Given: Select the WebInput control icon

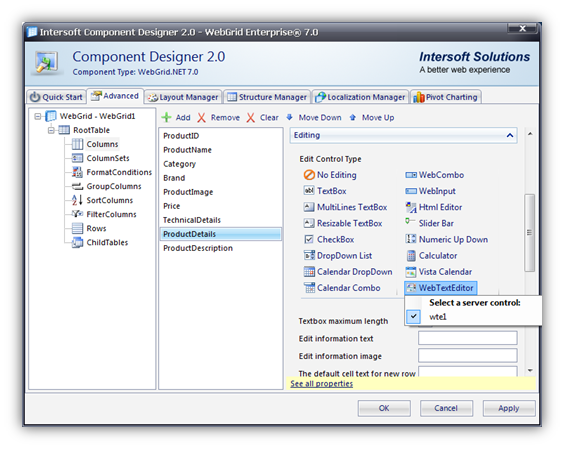Looking at the screenshot, I should tap(411, 191).
